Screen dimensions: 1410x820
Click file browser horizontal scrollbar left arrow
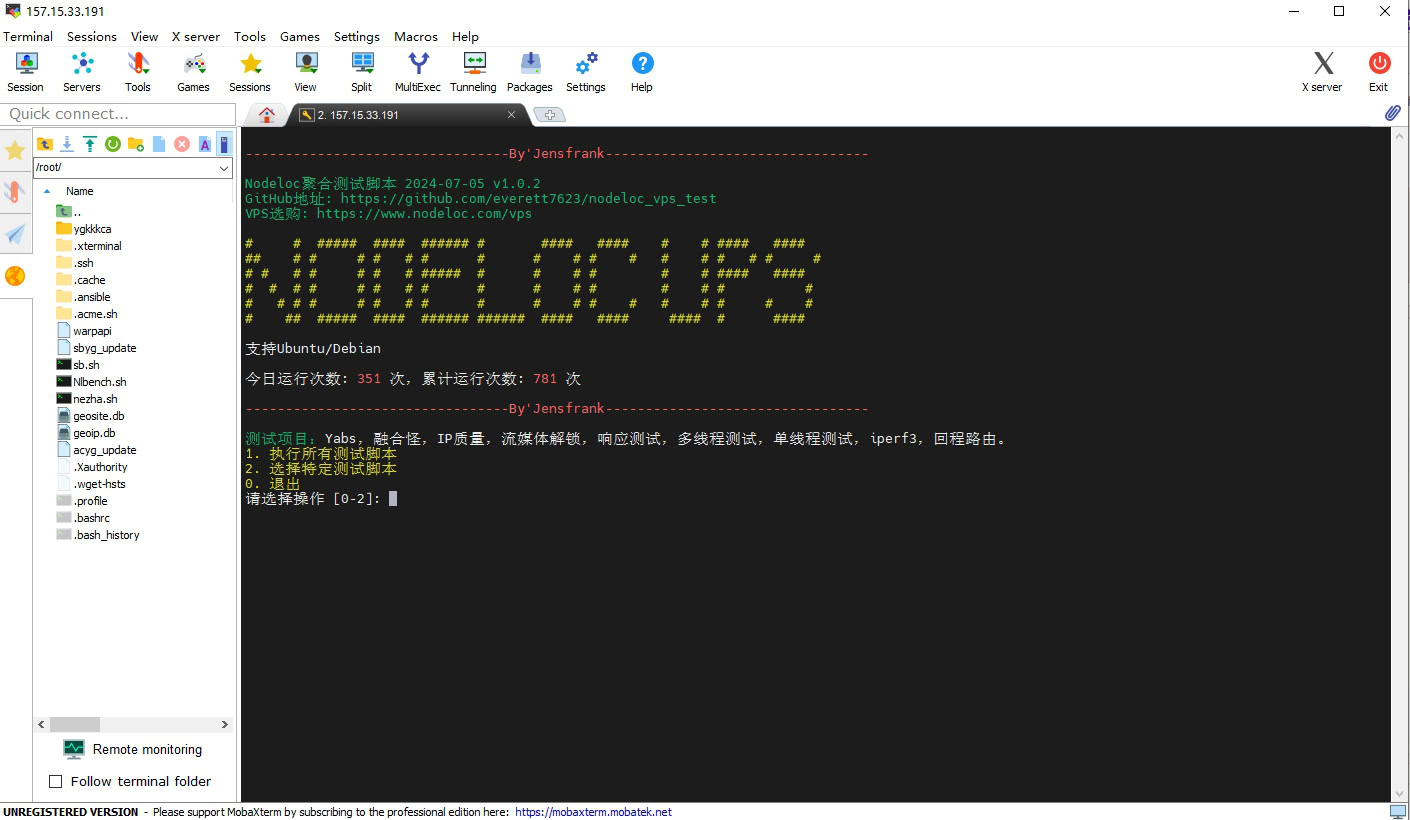click(x=42, y=724)
